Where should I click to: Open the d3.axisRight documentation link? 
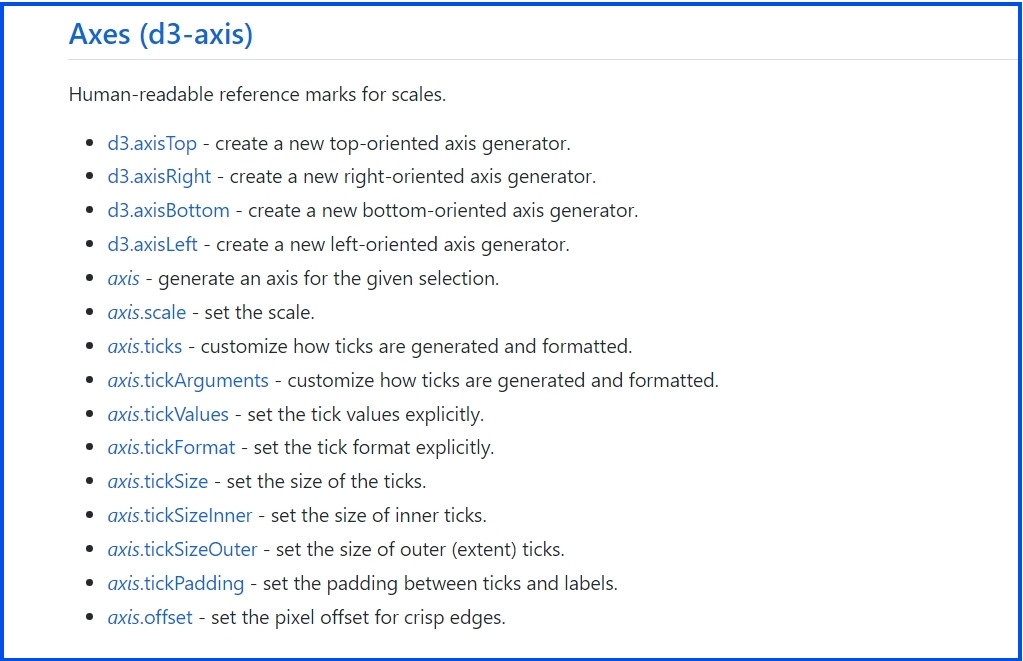point(159,177)
